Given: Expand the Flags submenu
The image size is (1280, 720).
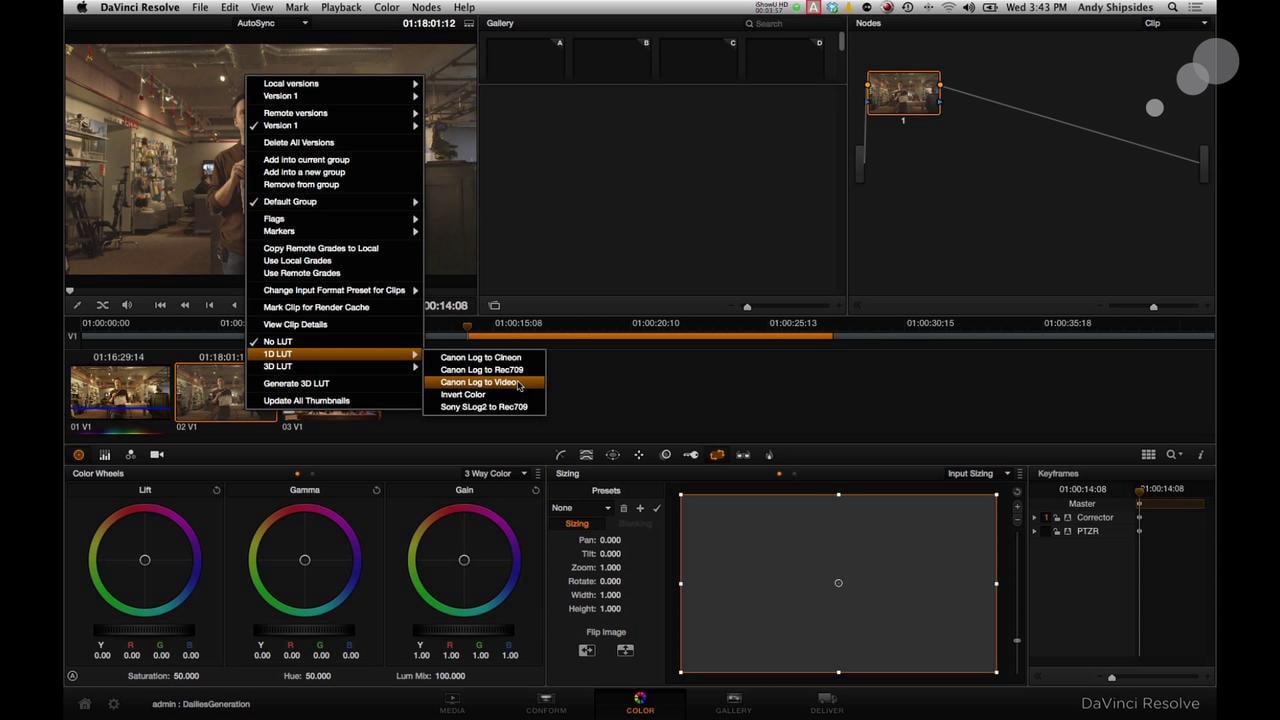Looking at the screenshot, I should (335, 219).
